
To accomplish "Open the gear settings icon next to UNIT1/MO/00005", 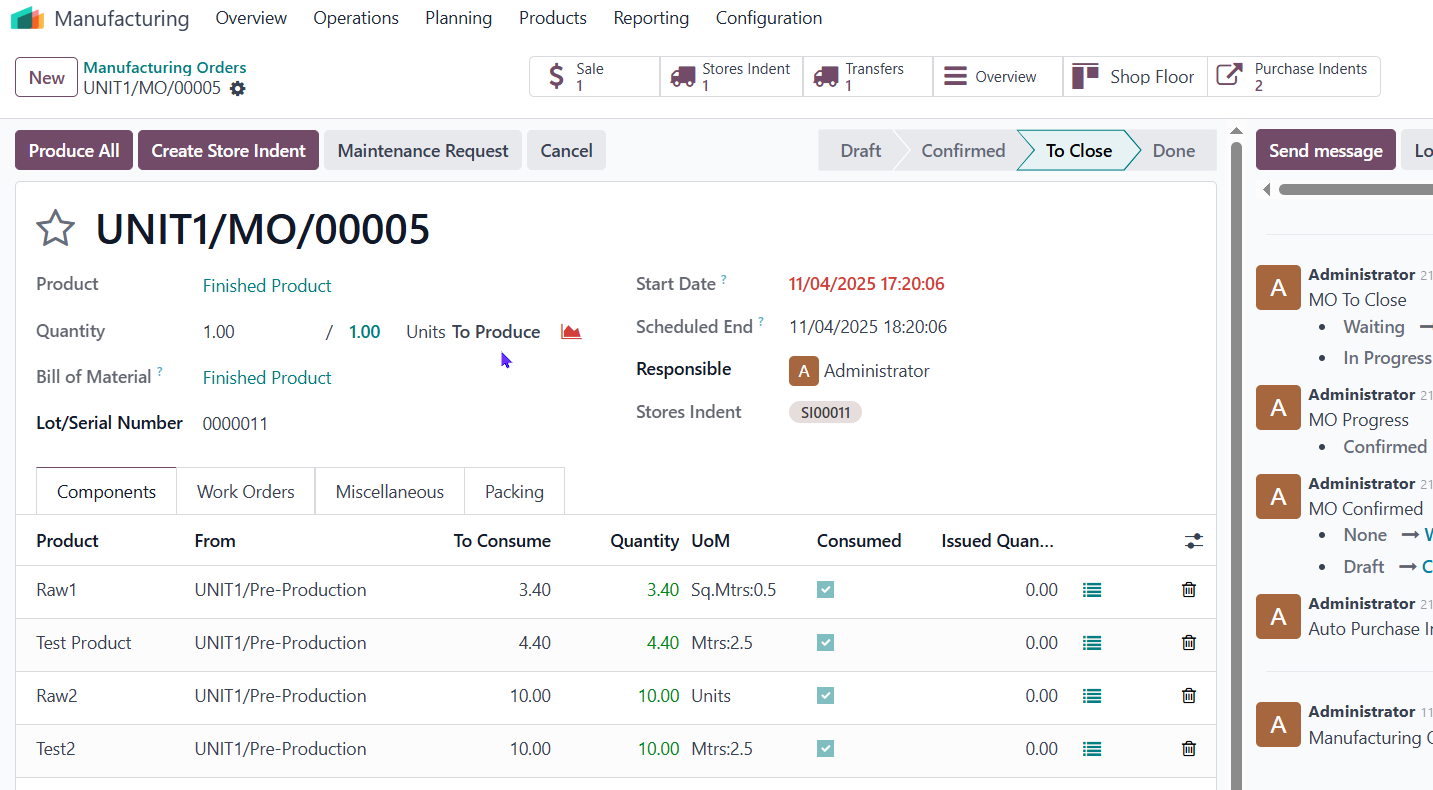I will tap(237, 88).
